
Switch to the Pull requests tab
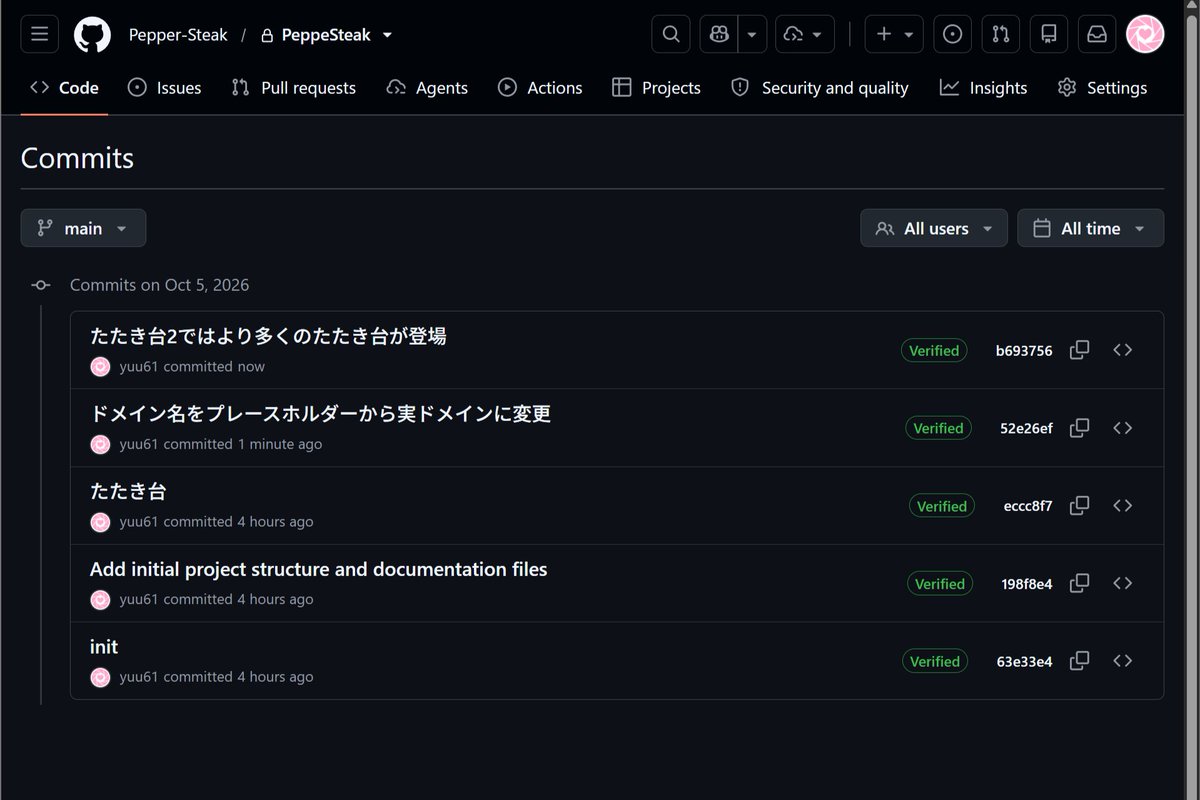tap(294, 88)
